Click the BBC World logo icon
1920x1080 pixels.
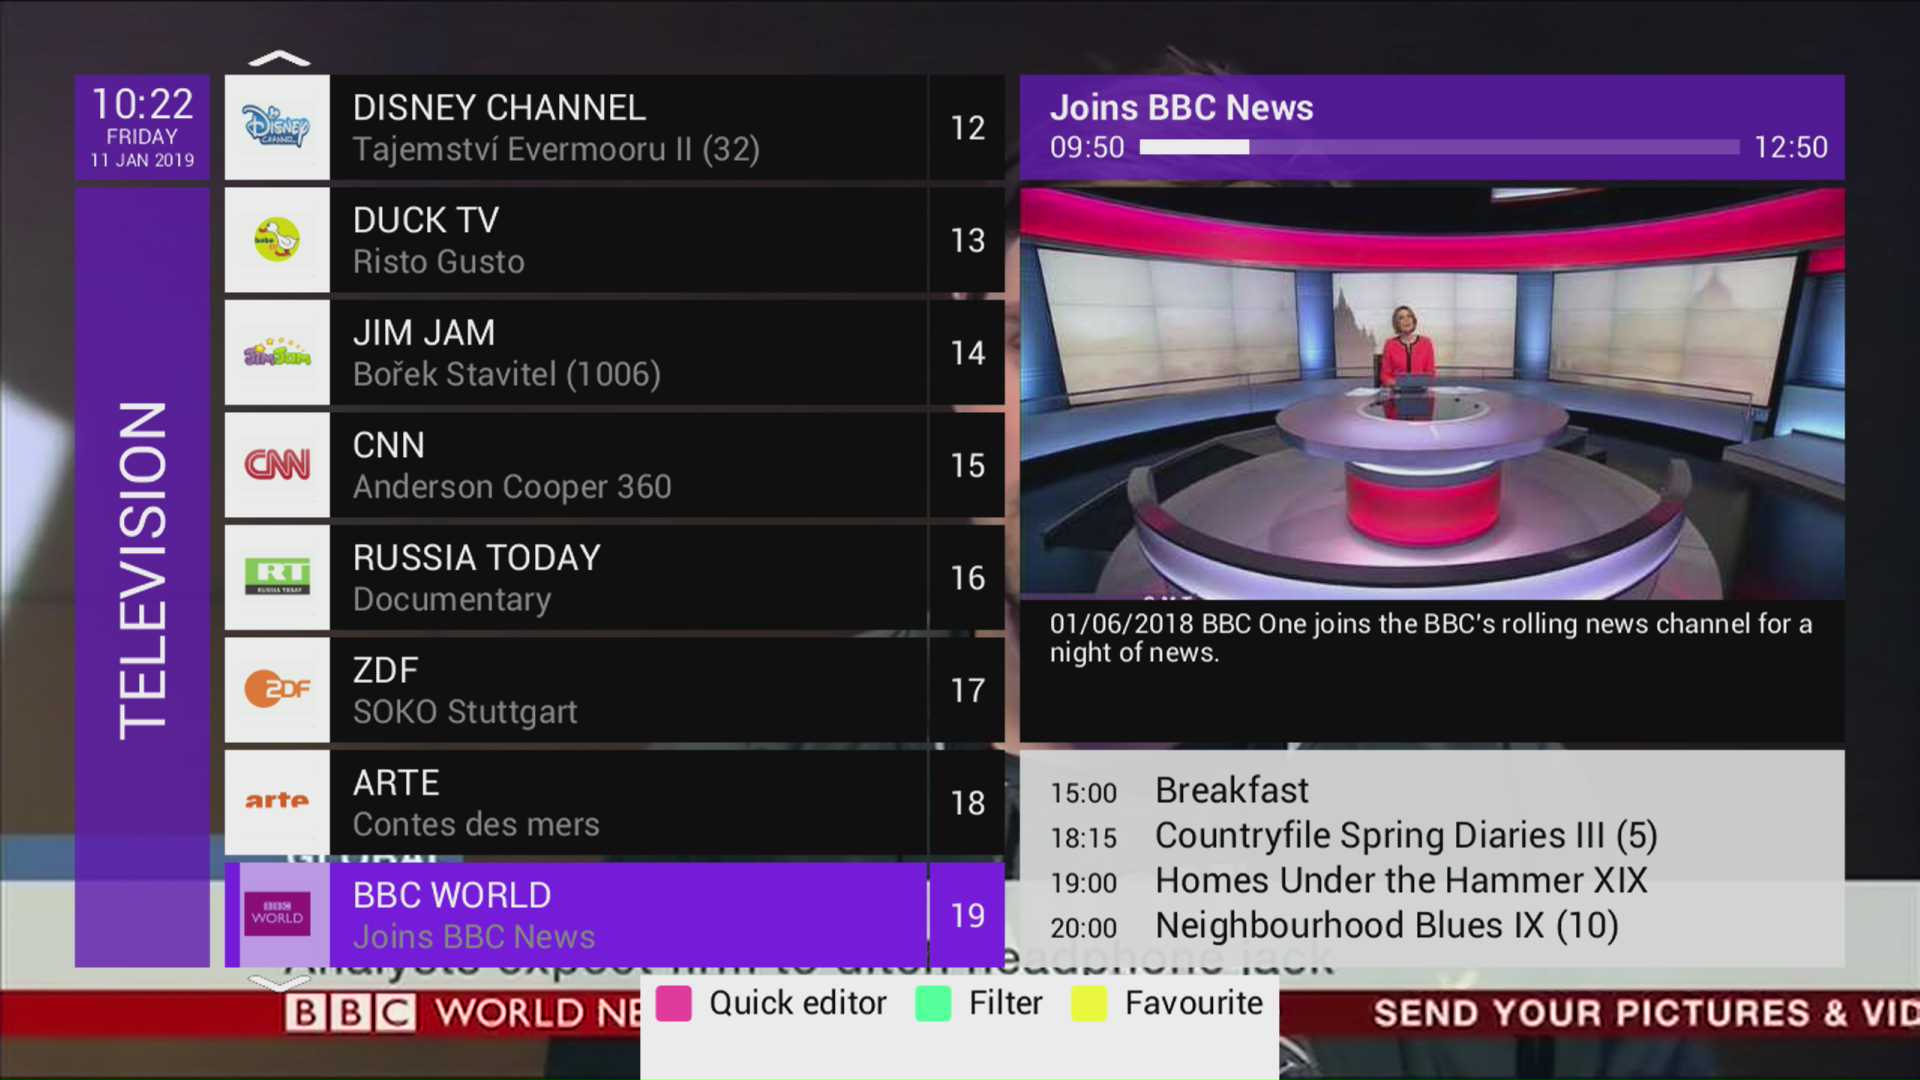point(277,914)
